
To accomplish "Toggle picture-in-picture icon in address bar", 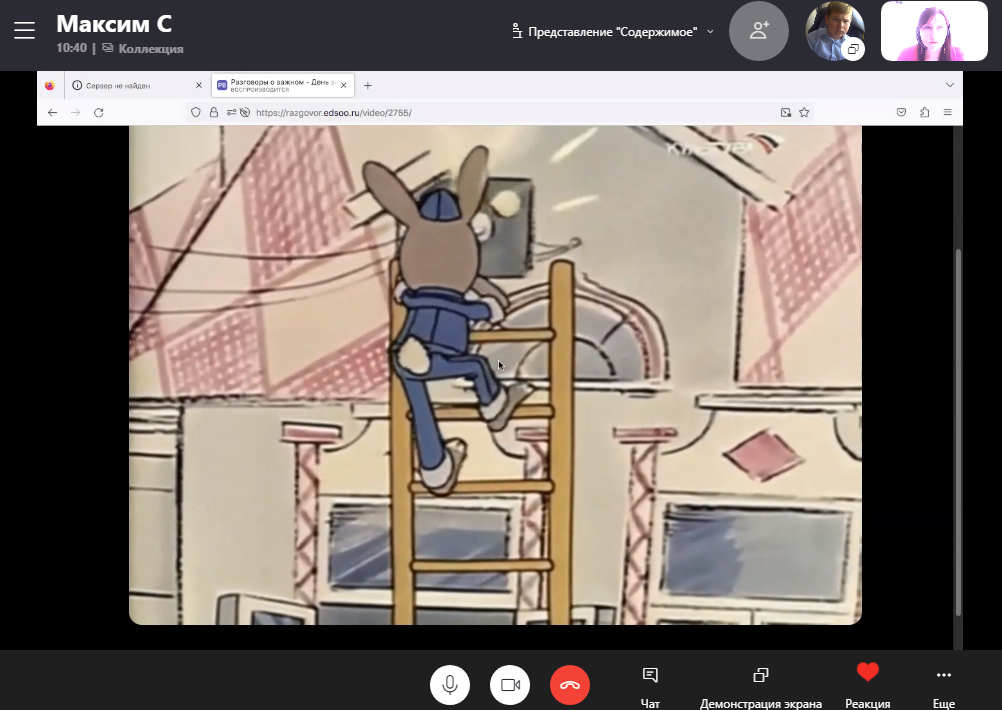I will pos(785,112).
